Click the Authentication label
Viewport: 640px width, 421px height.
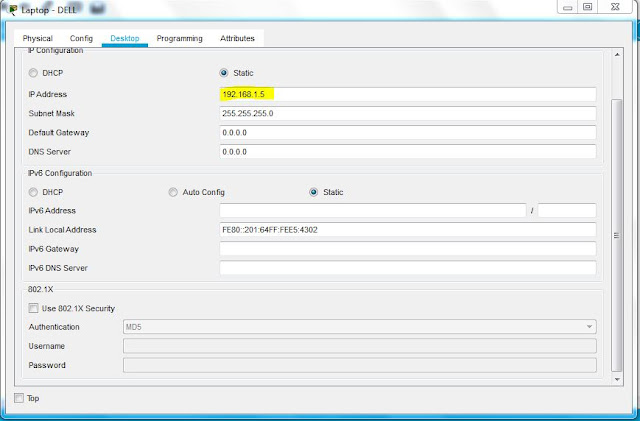pos(54,327)
